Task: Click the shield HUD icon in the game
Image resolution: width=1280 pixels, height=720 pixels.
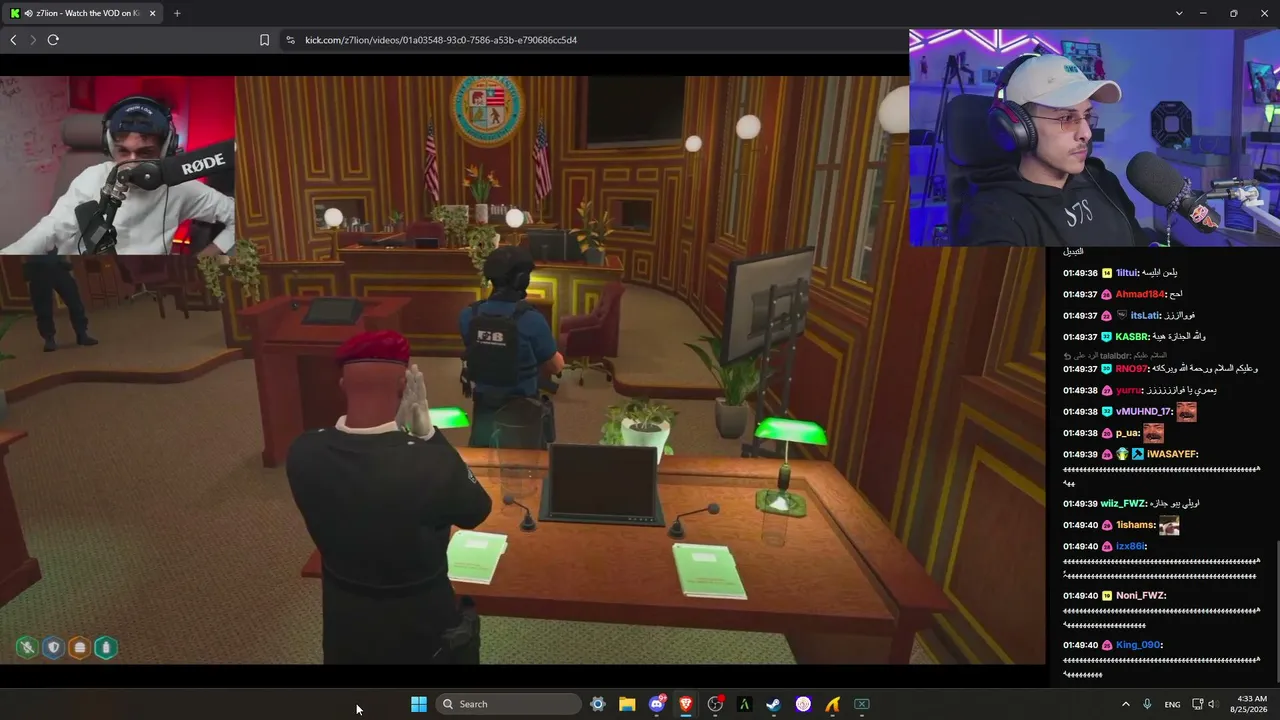Action: tap(54, 647)
